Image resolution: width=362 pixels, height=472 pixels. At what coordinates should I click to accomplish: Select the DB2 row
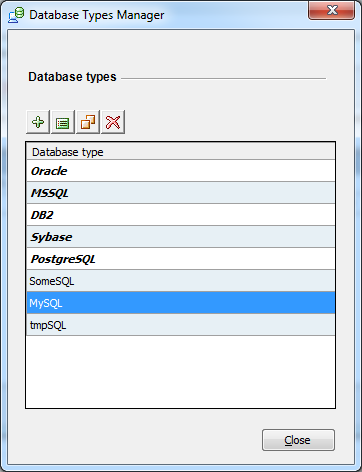(181, 215)
